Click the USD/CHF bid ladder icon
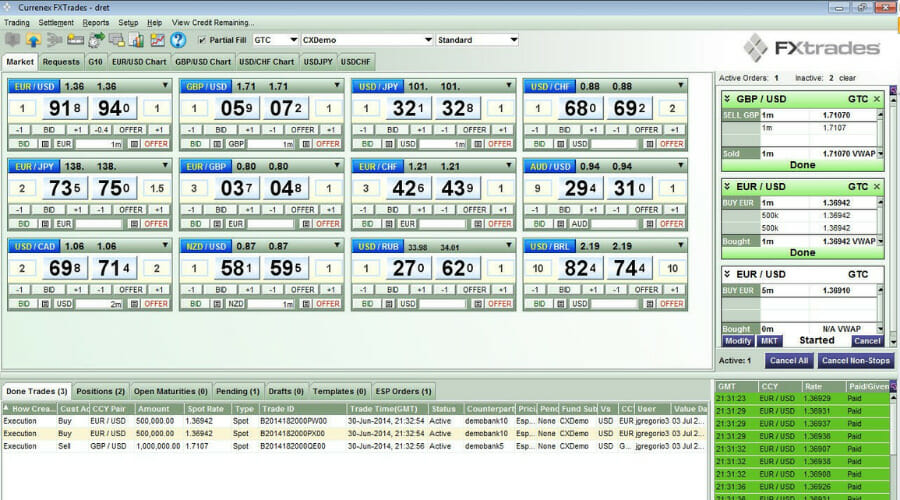Viewport: 900px width, 500px height. (x=561, y=144)
